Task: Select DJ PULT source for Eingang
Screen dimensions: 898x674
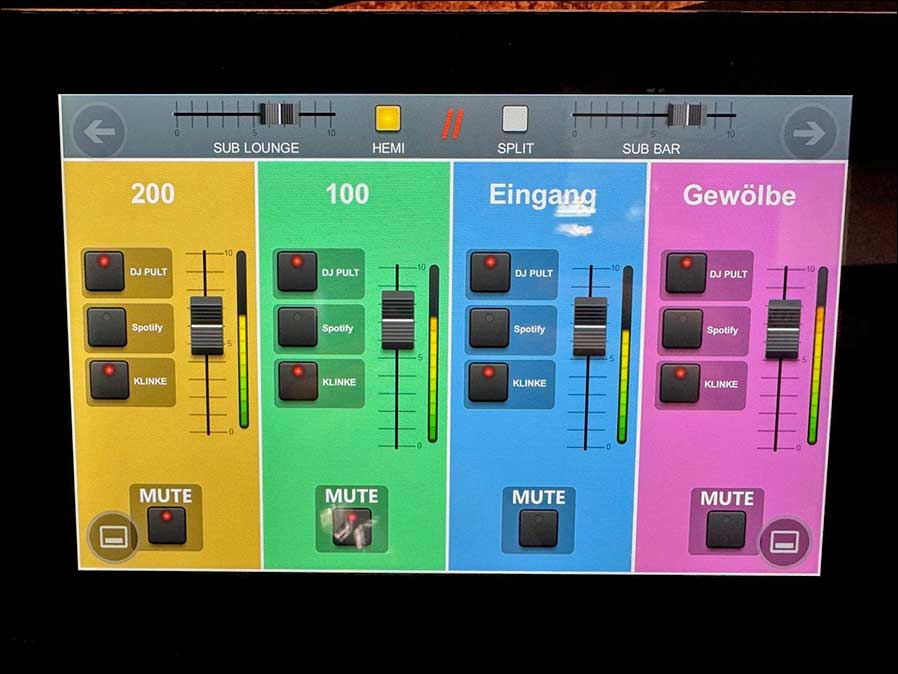Action: coord(490,272)
